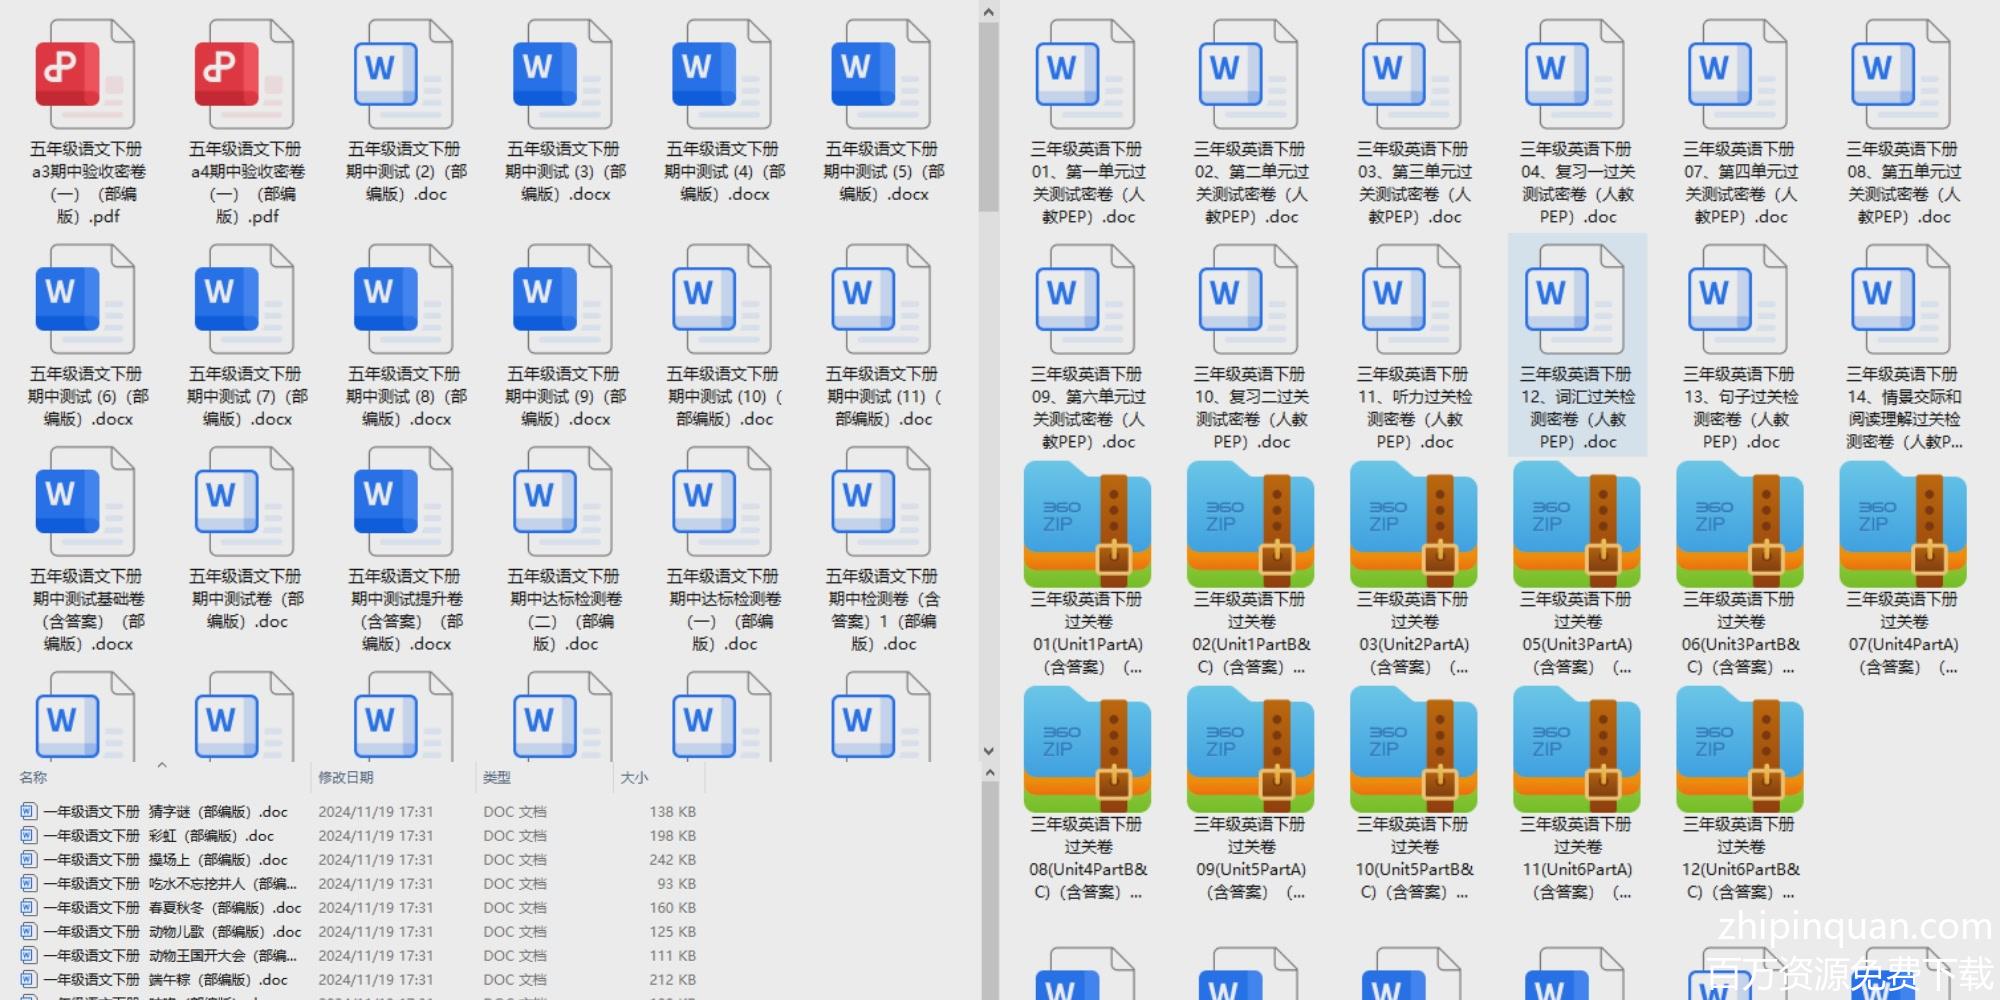Open 端午粽 (部编版).doc from list
2000x1000 pixels.
[165, 980]
